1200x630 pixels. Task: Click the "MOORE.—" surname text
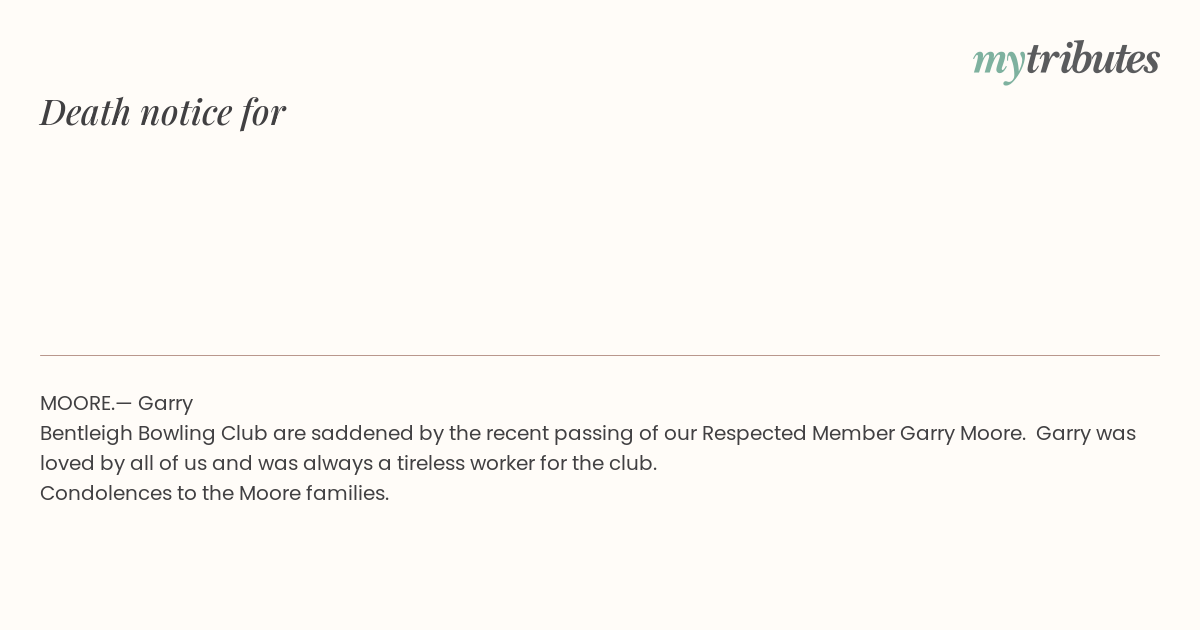(x=86, y=403)
